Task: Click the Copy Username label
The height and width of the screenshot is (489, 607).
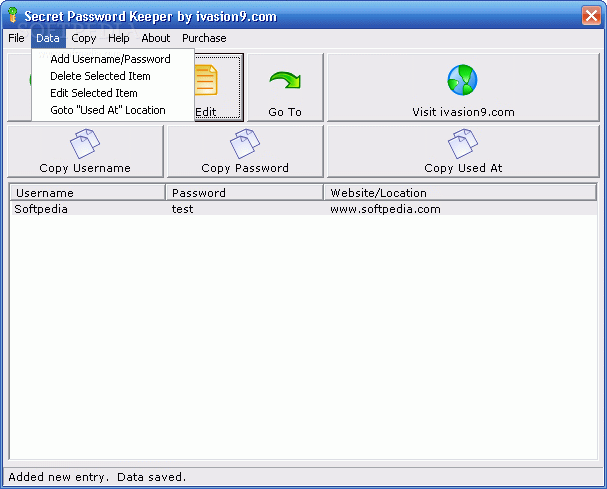Action: pyautogui.click(x=85, y=168)
